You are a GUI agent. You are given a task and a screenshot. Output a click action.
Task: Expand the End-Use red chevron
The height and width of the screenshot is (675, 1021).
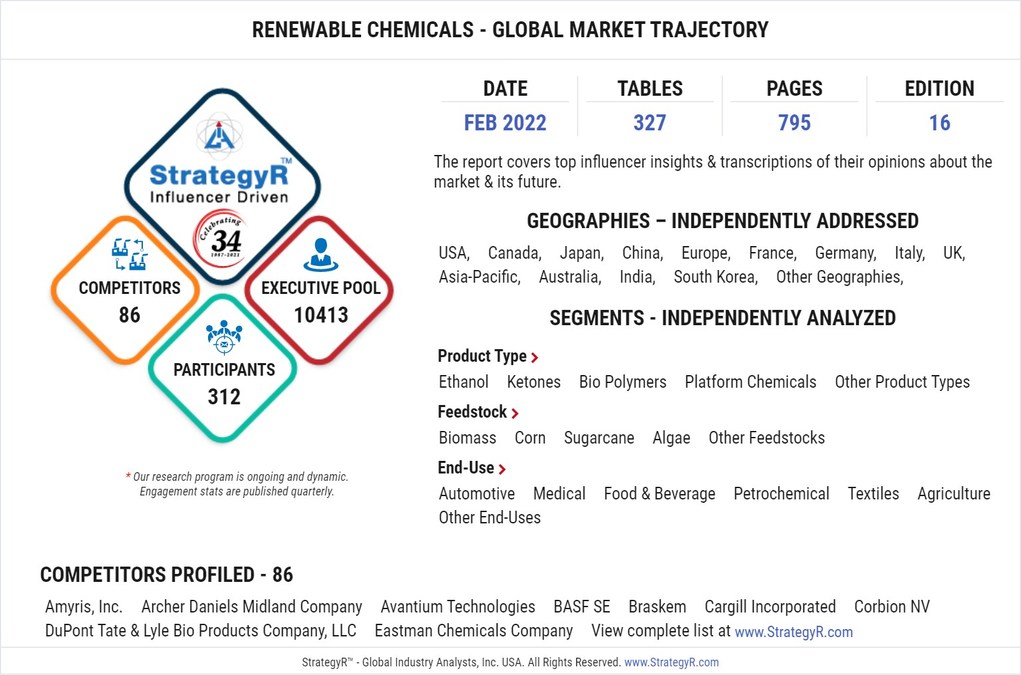tap(502, 469)
